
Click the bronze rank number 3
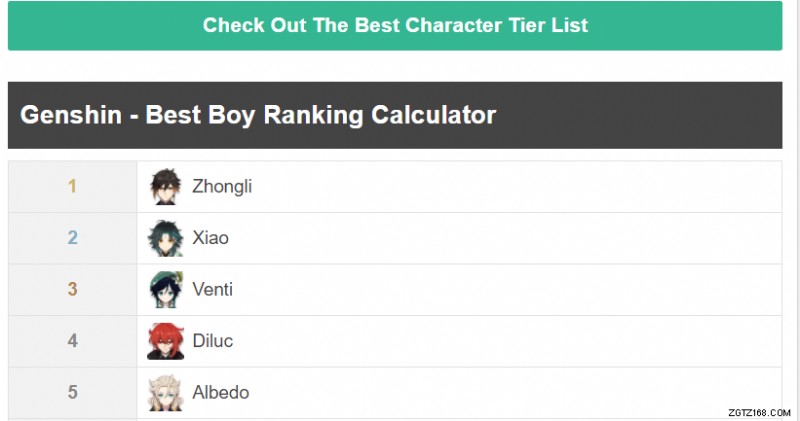tap(72, 290)
